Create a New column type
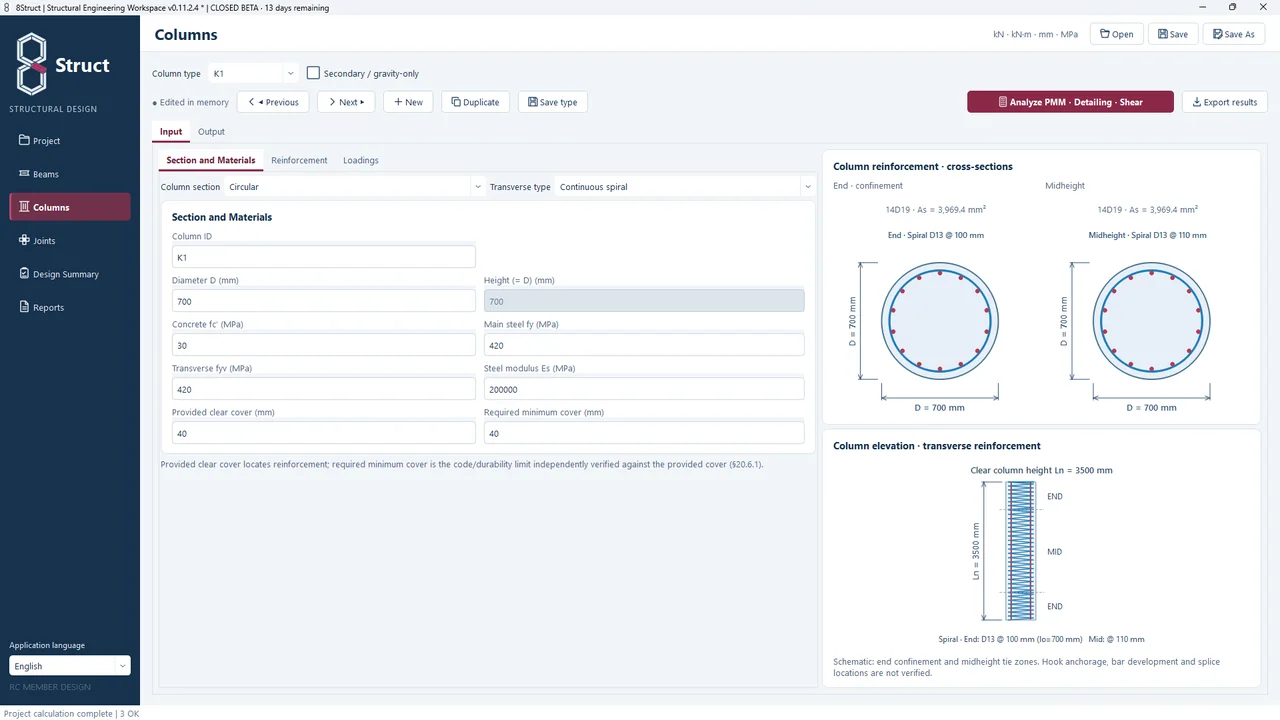The width and height of the screenshot is (1280, 720). (408, 102)
